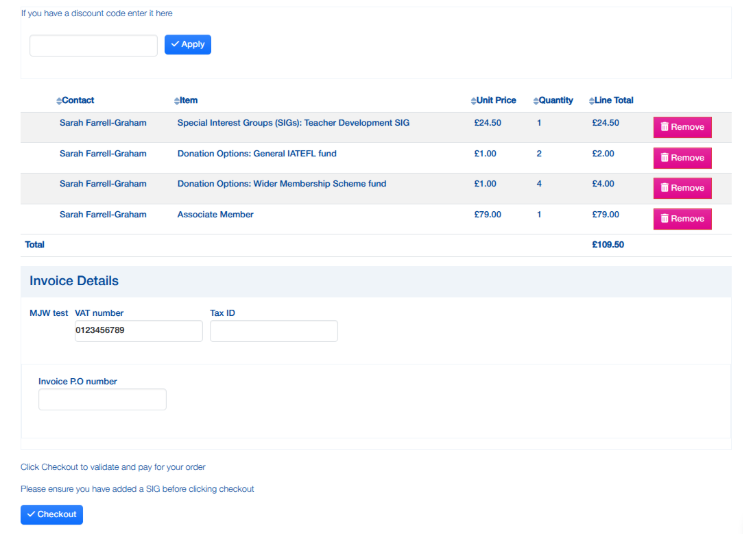
Task: Focus the discount code text field
Action: coord(93,45)
